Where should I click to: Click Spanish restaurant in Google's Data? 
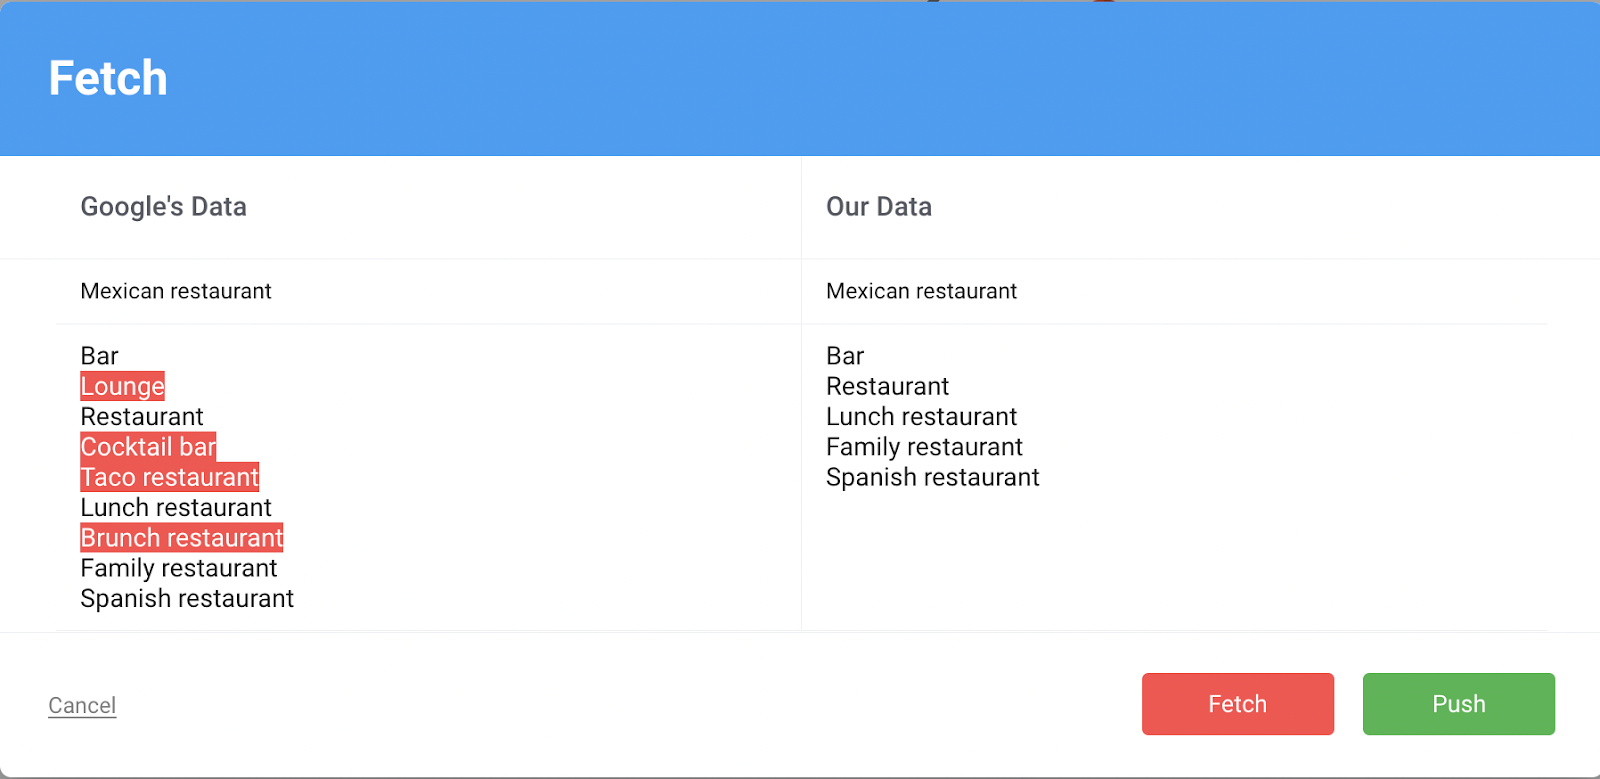pyautogui.click(x=187, y=598)
